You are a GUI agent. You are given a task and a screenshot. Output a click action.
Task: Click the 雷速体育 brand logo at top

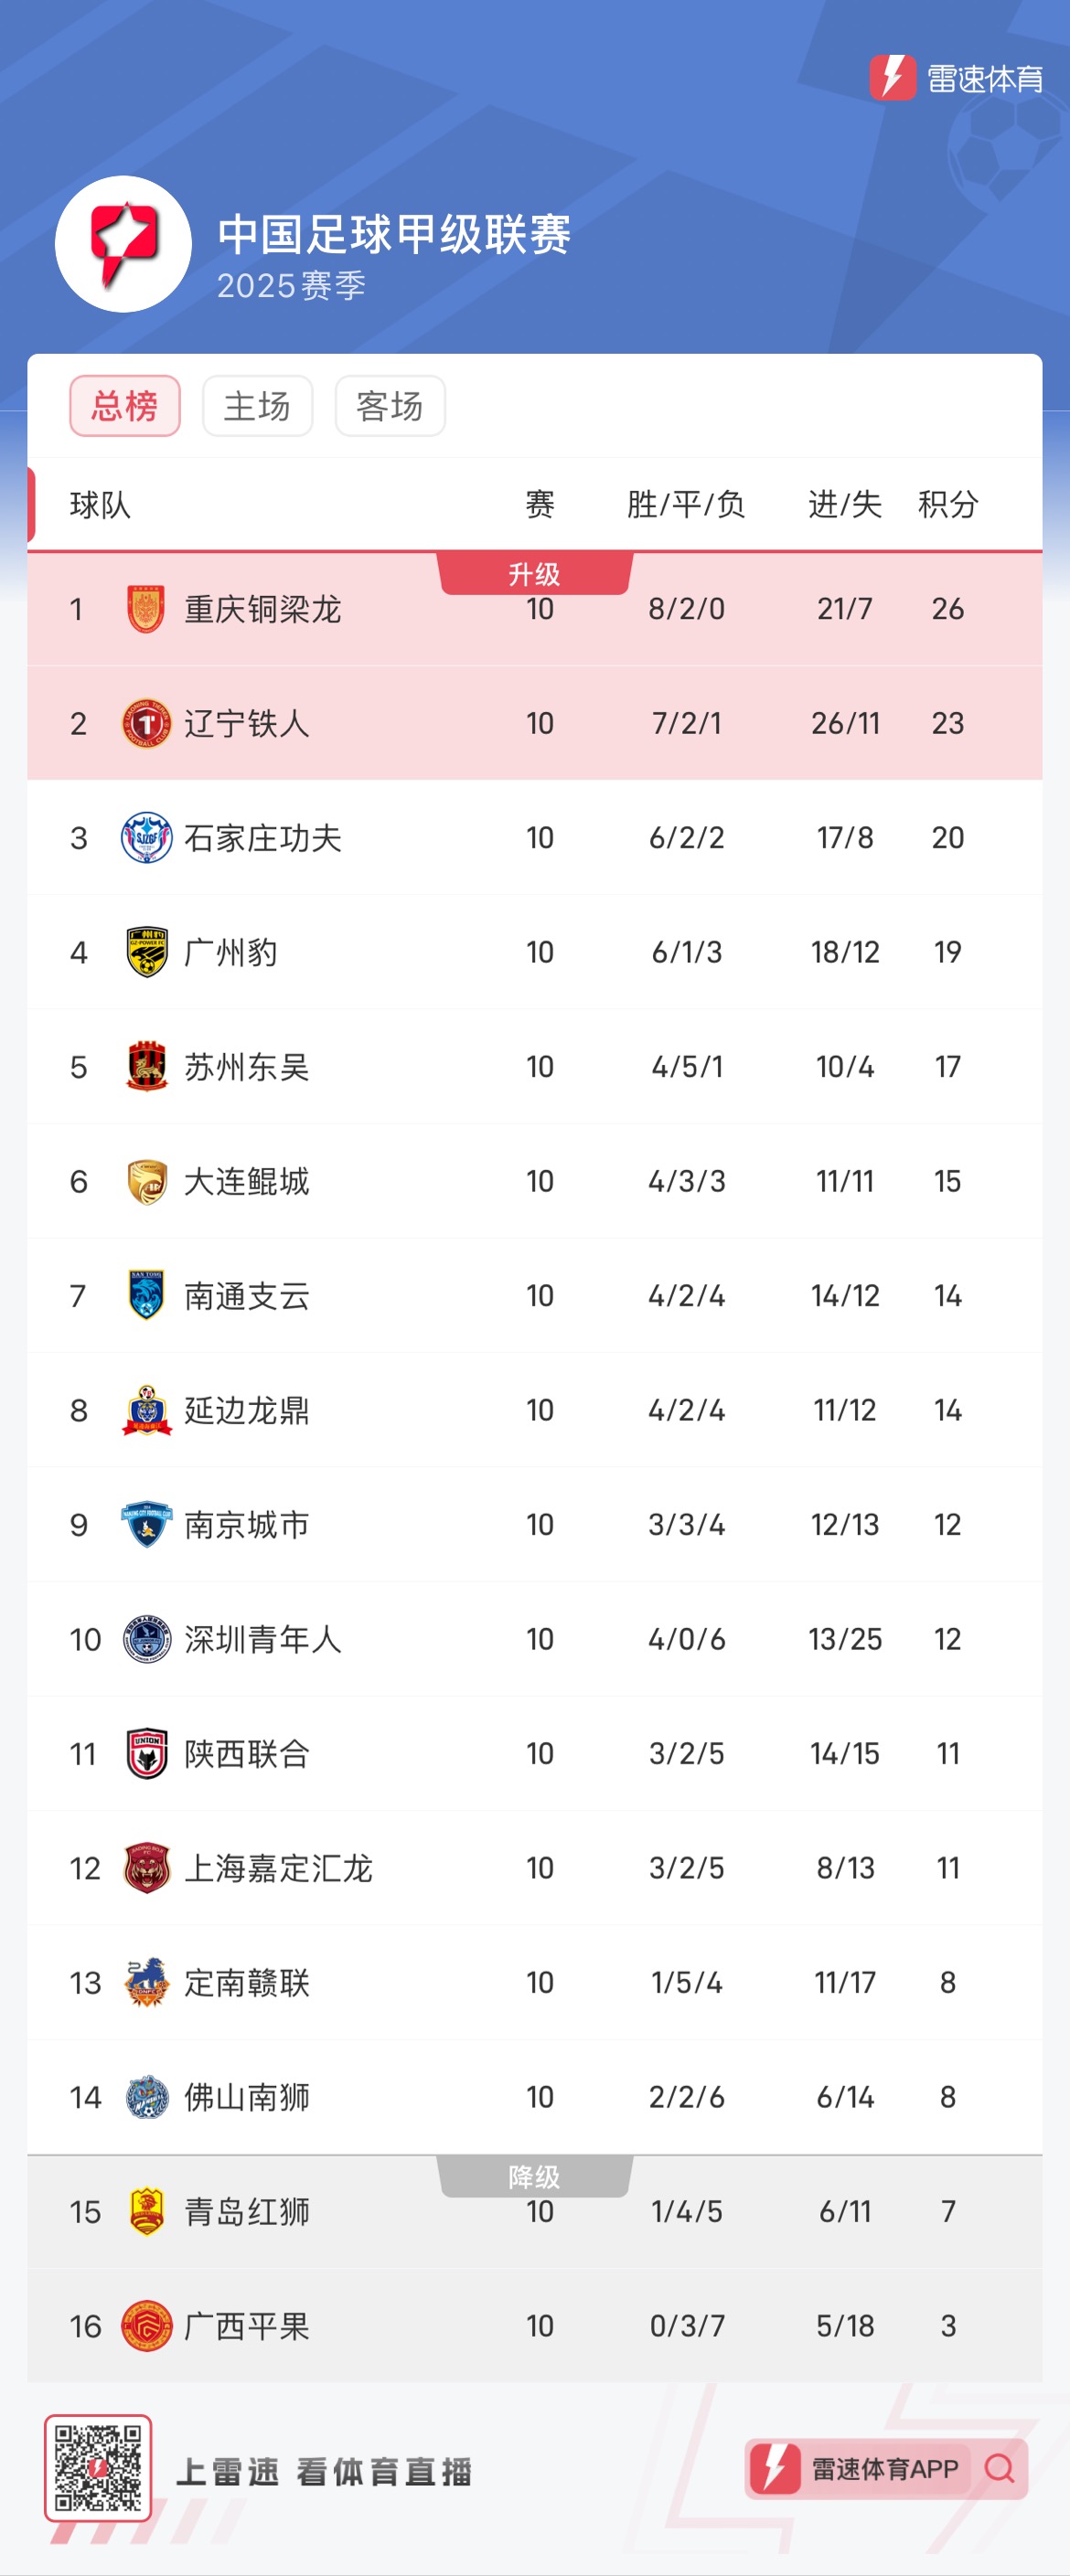955,78
